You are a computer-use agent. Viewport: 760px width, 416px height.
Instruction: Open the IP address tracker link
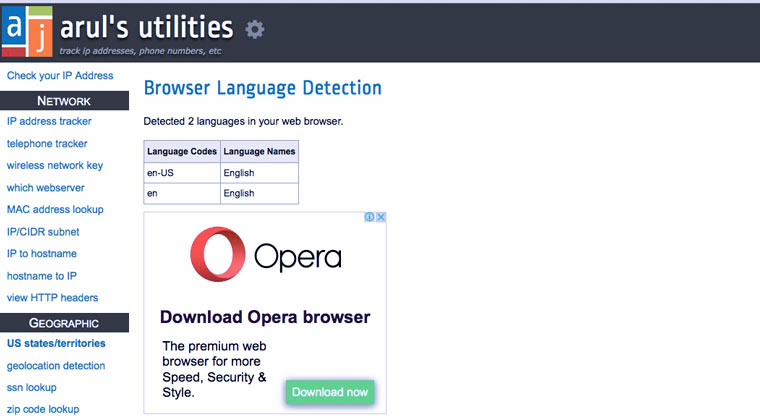point(49,121)
